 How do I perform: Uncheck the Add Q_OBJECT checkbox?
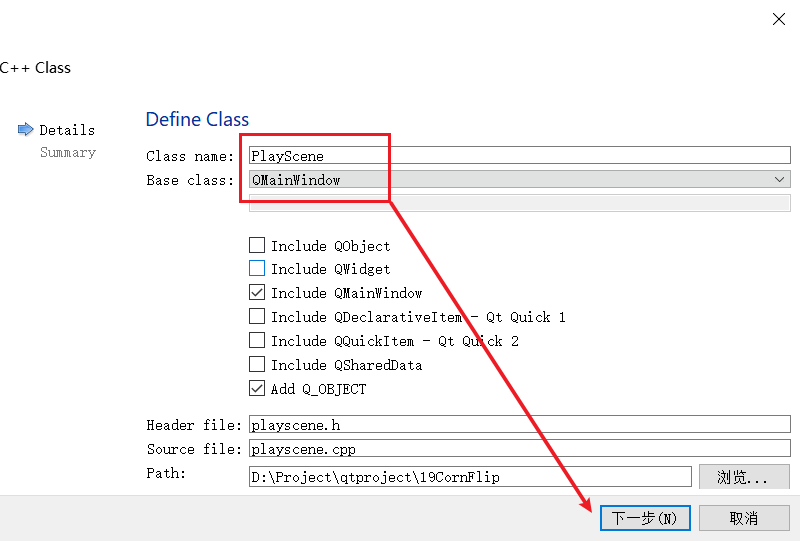coord(257,388)
